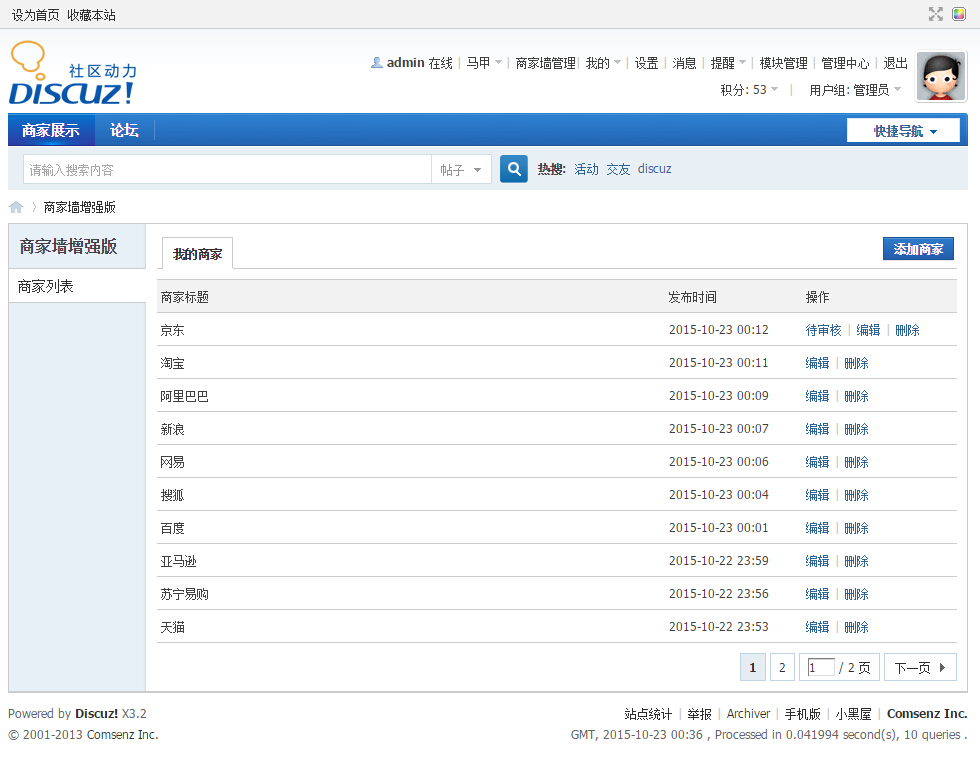Click 编辑 link for 淘宝 row
Image resolution: width=980 pixels, height=758 pixels.
[x=817, y=363]
